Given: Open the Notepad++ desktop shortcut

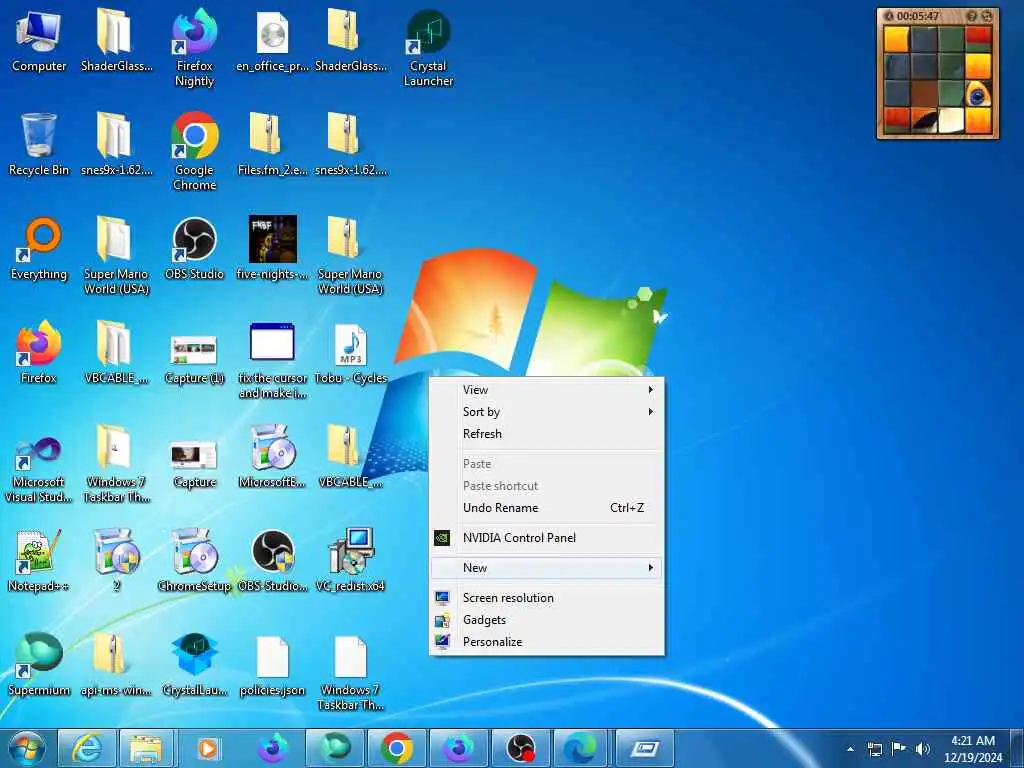Looking at the screenshot, I should pyautogui.click(x=39, y=560).
